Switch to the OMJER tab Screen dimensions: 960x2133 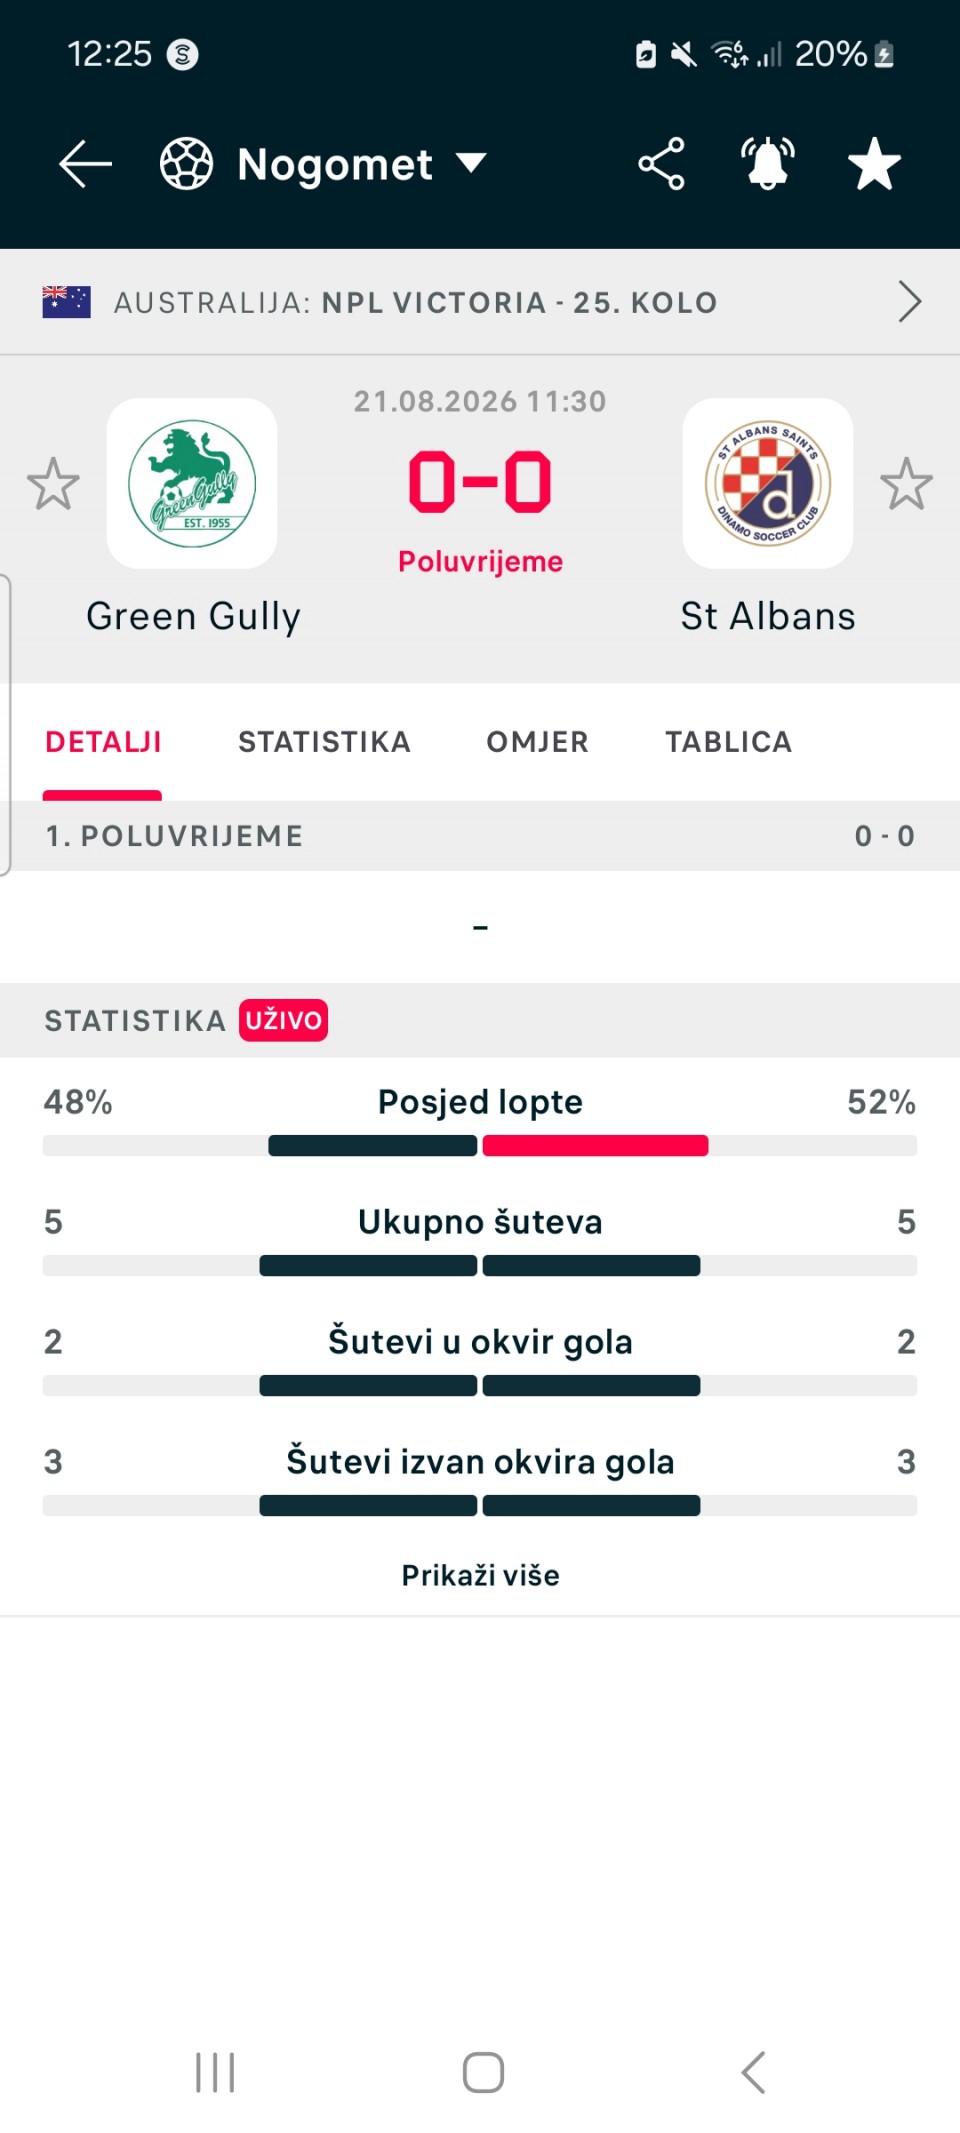538,742
